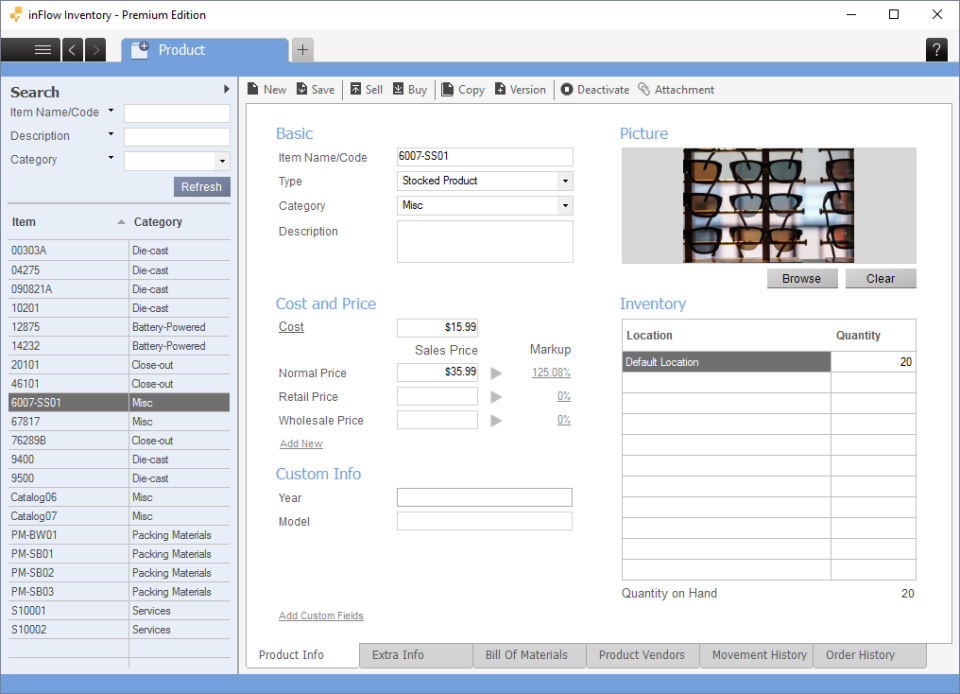Click the Item Name/Code search field
Viewport: 960px width, 694px height.
coord(177,113)
